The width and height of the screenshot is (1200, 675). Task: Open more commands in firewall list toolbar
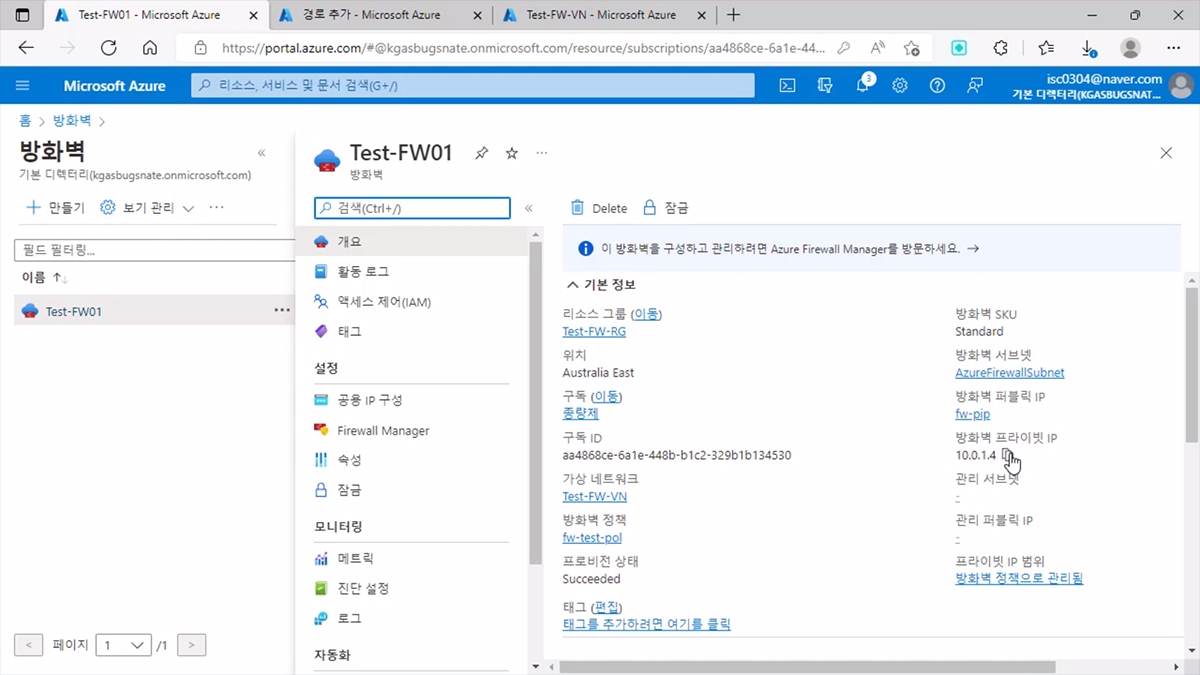(217, 208)
